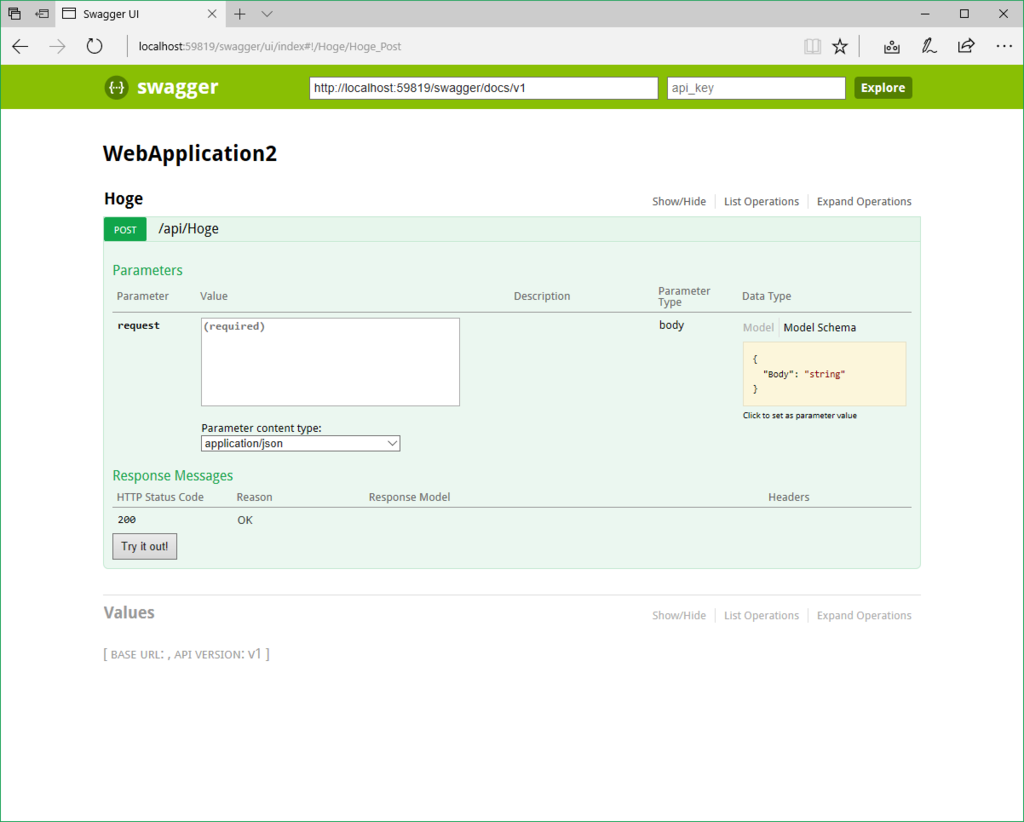Click the browser address bar URL
The height and width of the screenshot is (822, 1024).
click(x=270, y=46)
